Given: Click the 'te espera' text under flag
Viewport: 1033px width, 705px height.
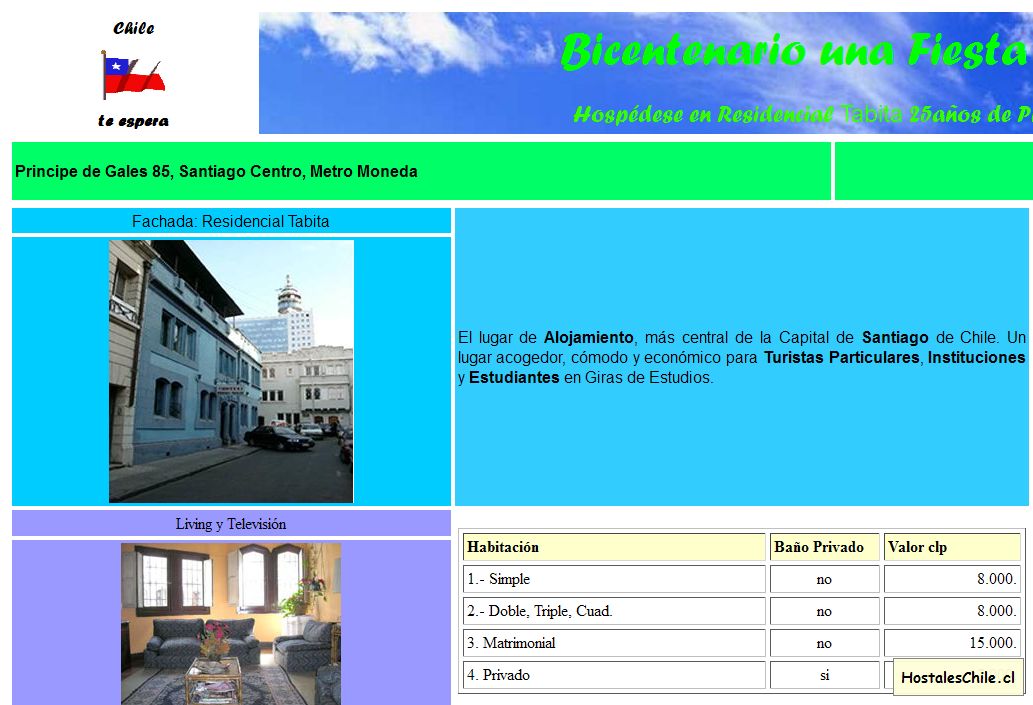Looking at the screenshot, I should [133, 121].
